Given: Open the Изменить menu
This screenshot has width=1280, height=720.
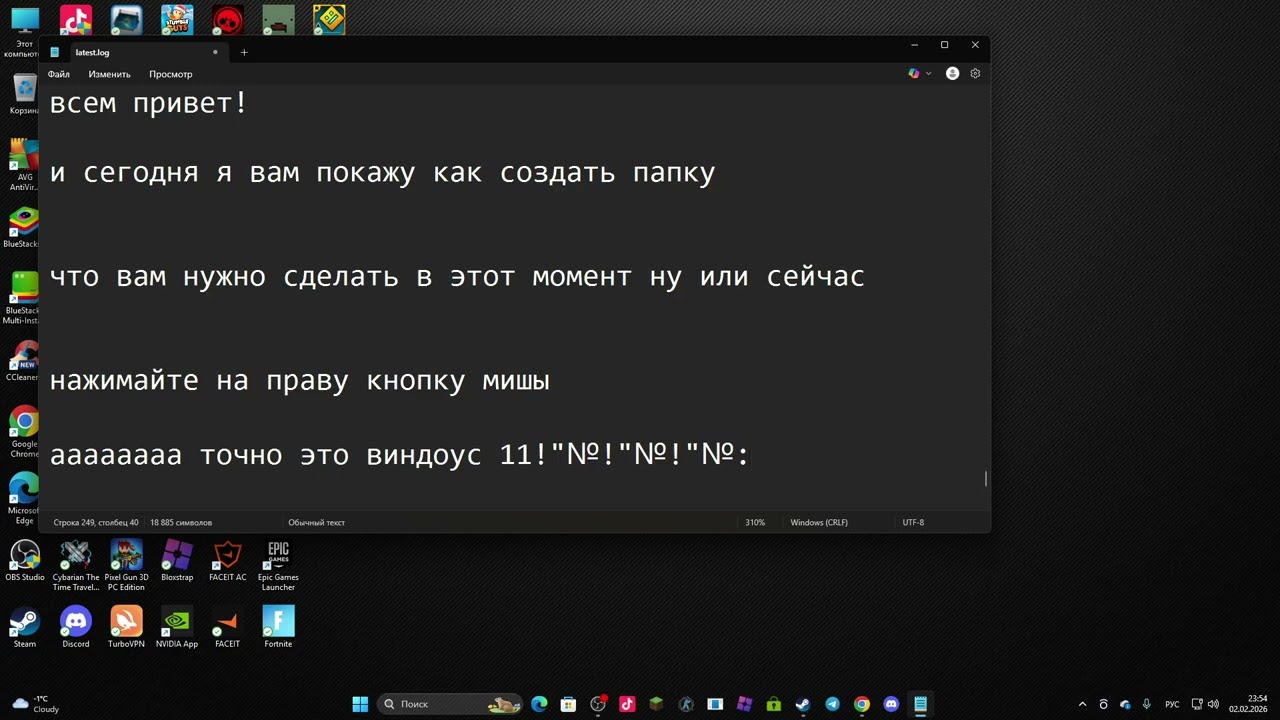Looking at the screenshot, I should click(x=109, y=74).
